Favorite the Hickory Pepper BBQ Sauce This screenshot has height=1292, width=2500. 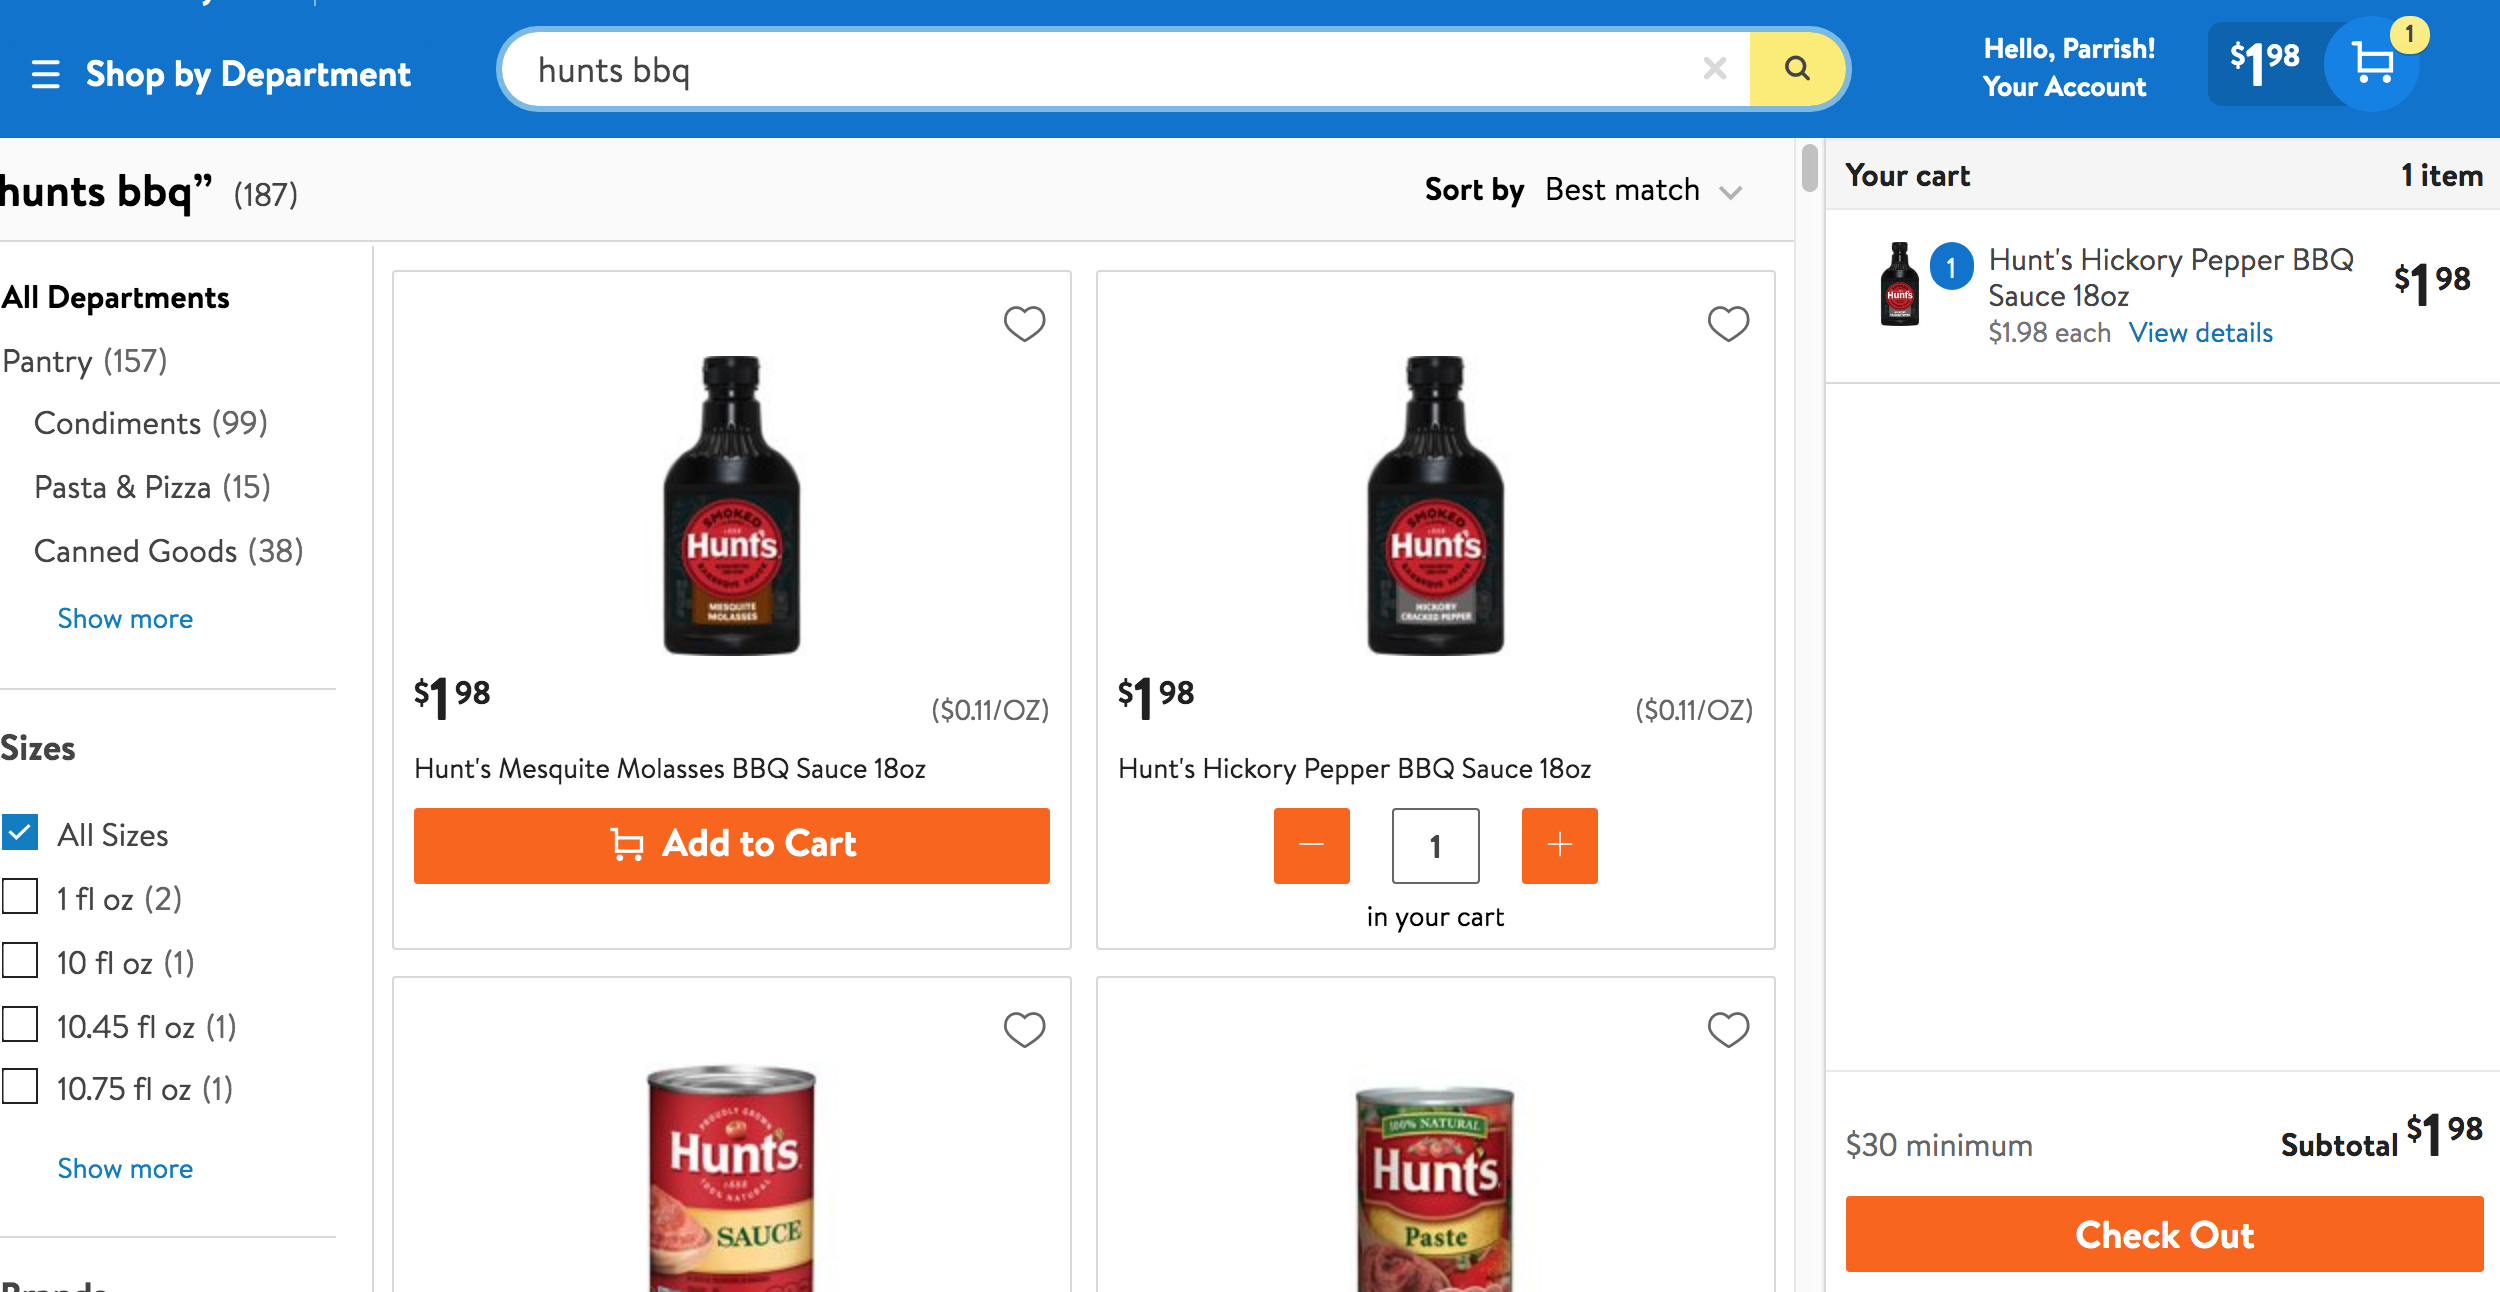[1727, 324]
